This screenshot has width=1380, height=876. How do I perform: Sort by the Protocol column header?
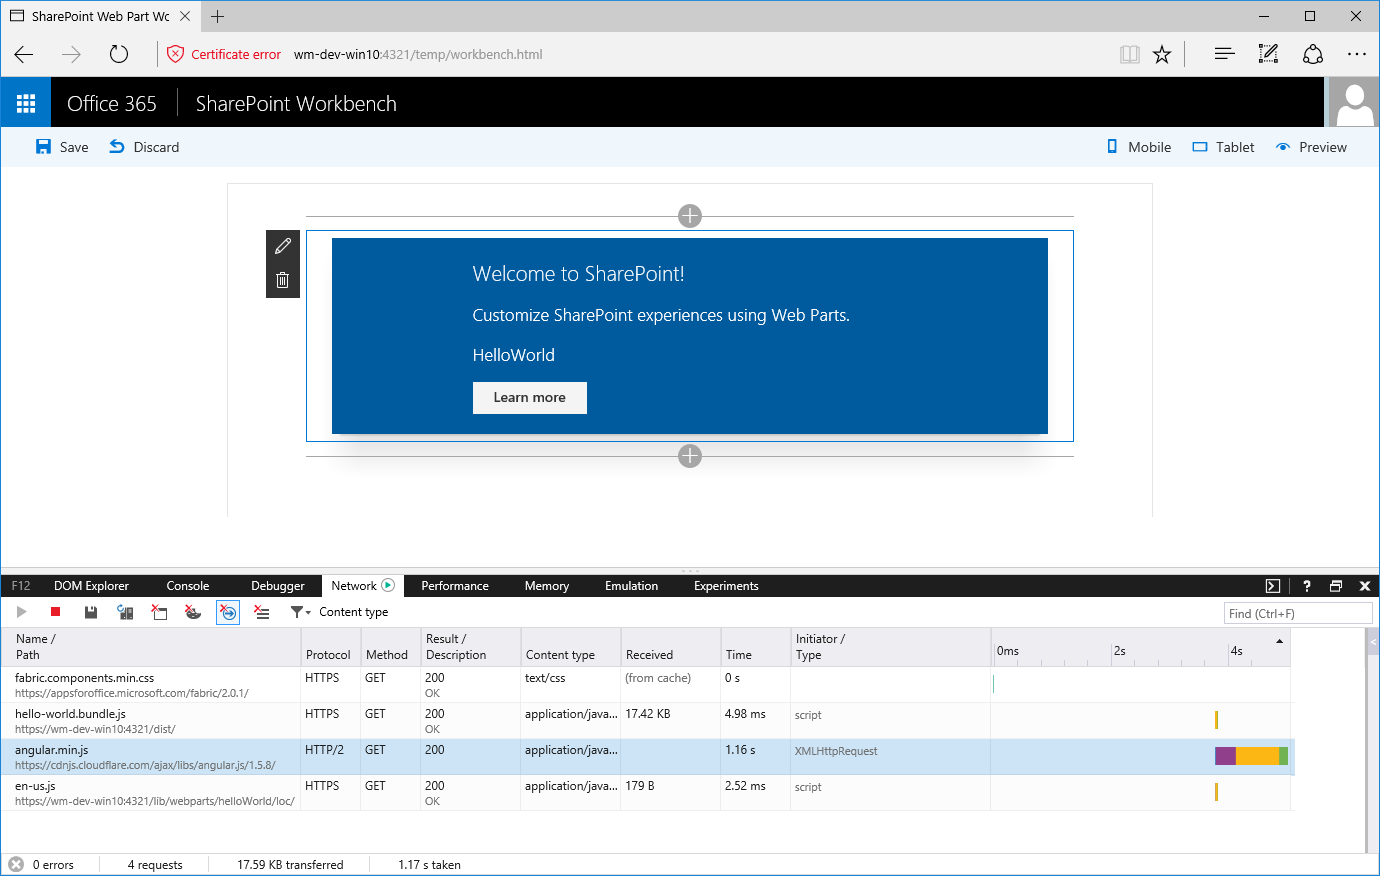330,647
